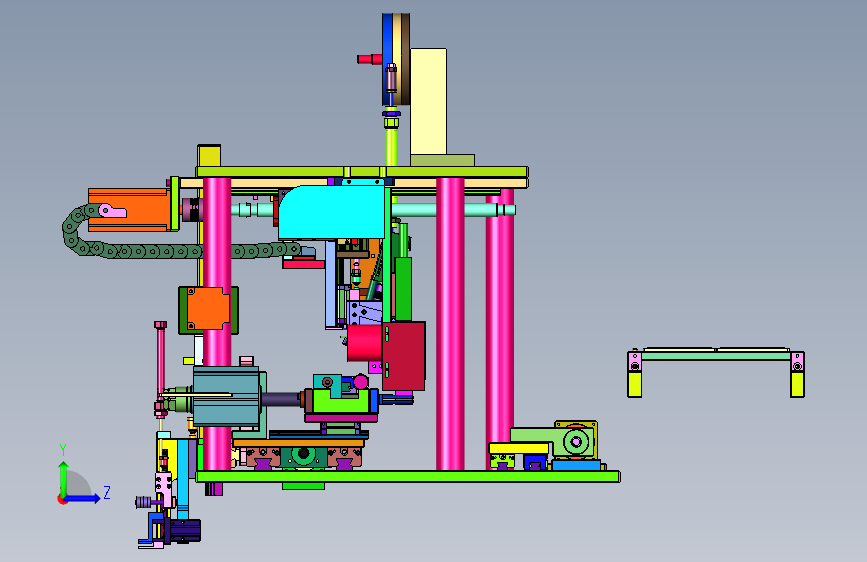Screen dimensions: 867x562
Task: Select the mint green horizontal shaft
Action: tap(453, 210)
